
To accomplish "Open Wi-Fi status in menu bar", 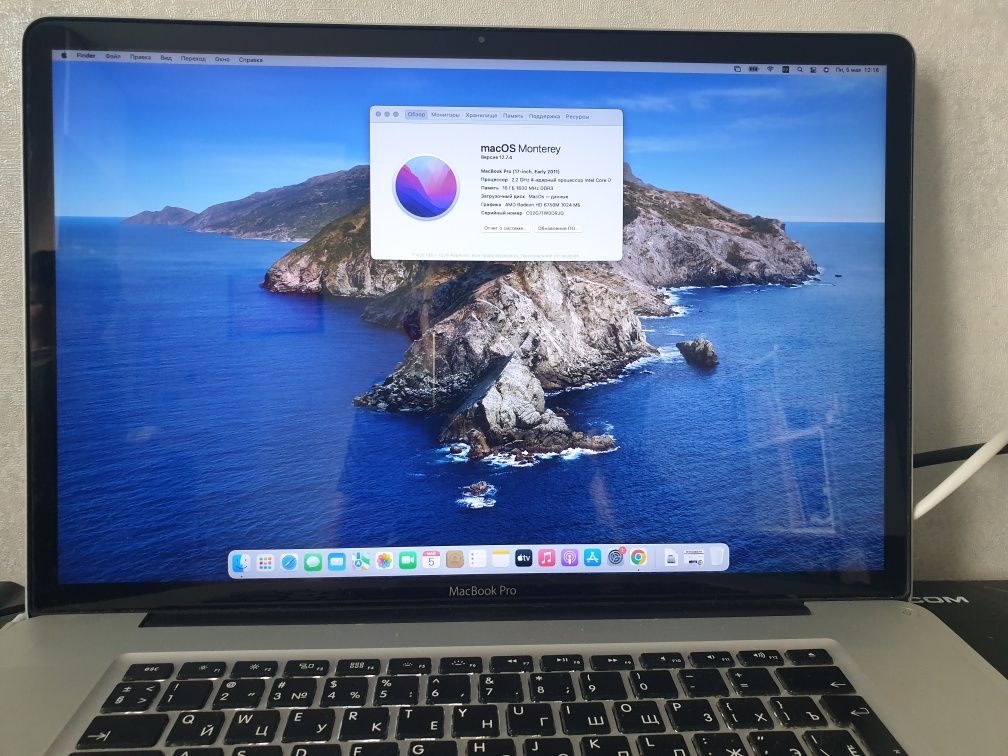I will 770,69.
